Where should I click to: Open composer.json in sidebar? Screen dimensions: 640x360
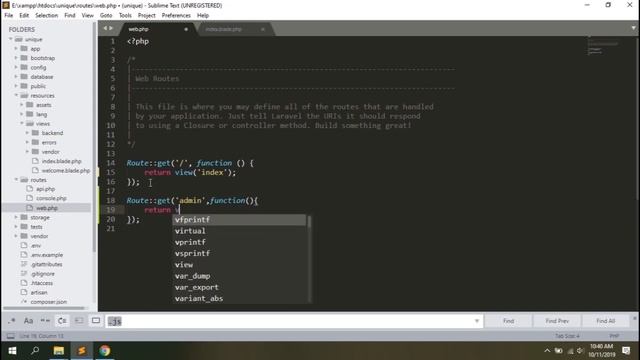[49, 302]
